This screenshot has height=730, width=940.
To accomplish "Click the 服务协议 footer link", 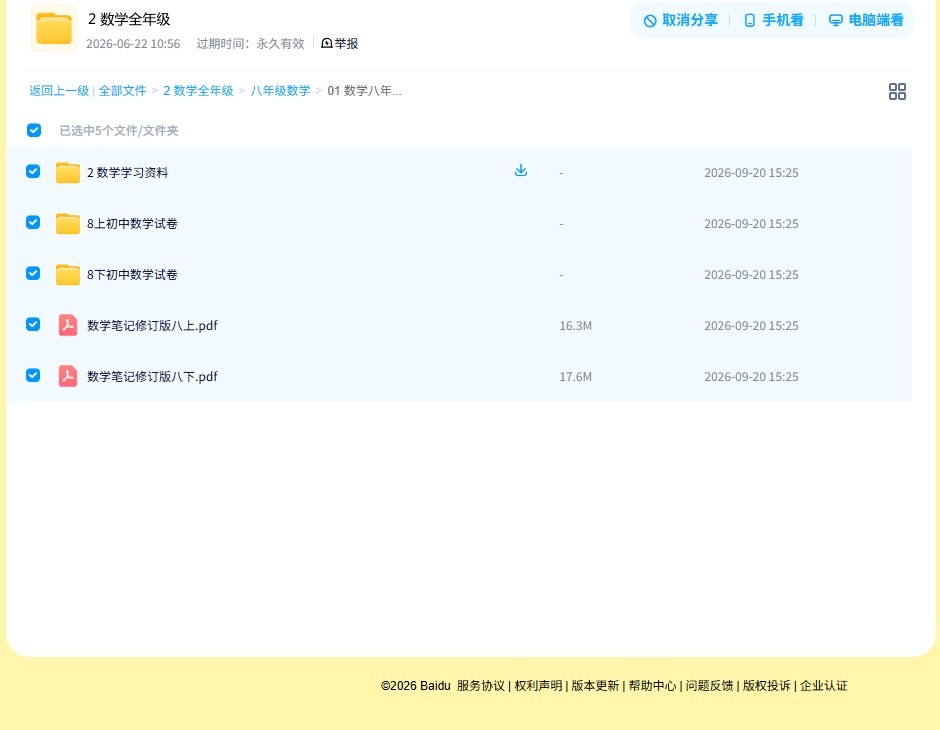I will click(481, 686).
